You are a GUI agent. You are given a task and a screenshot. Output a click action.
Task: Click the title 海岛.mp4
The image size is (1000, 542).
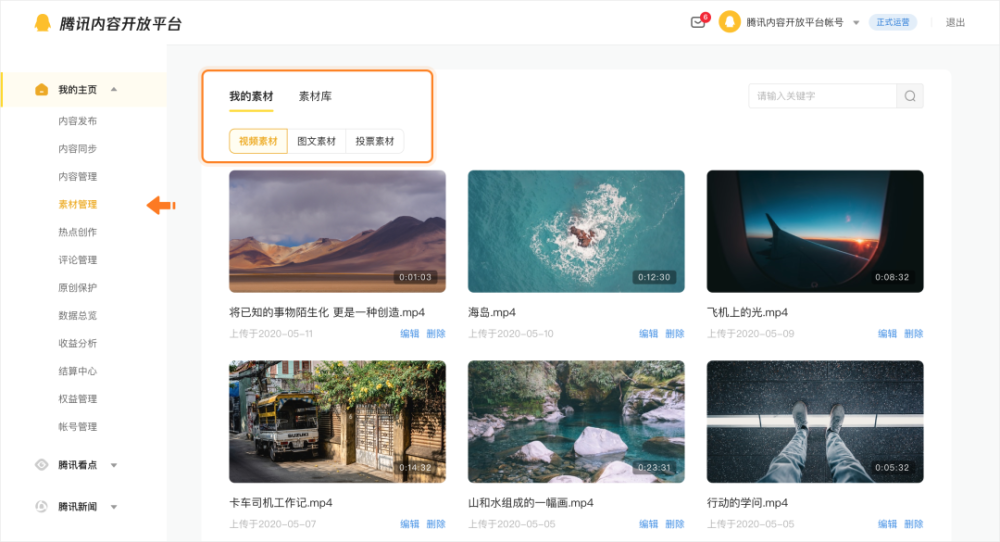point(492,312)
